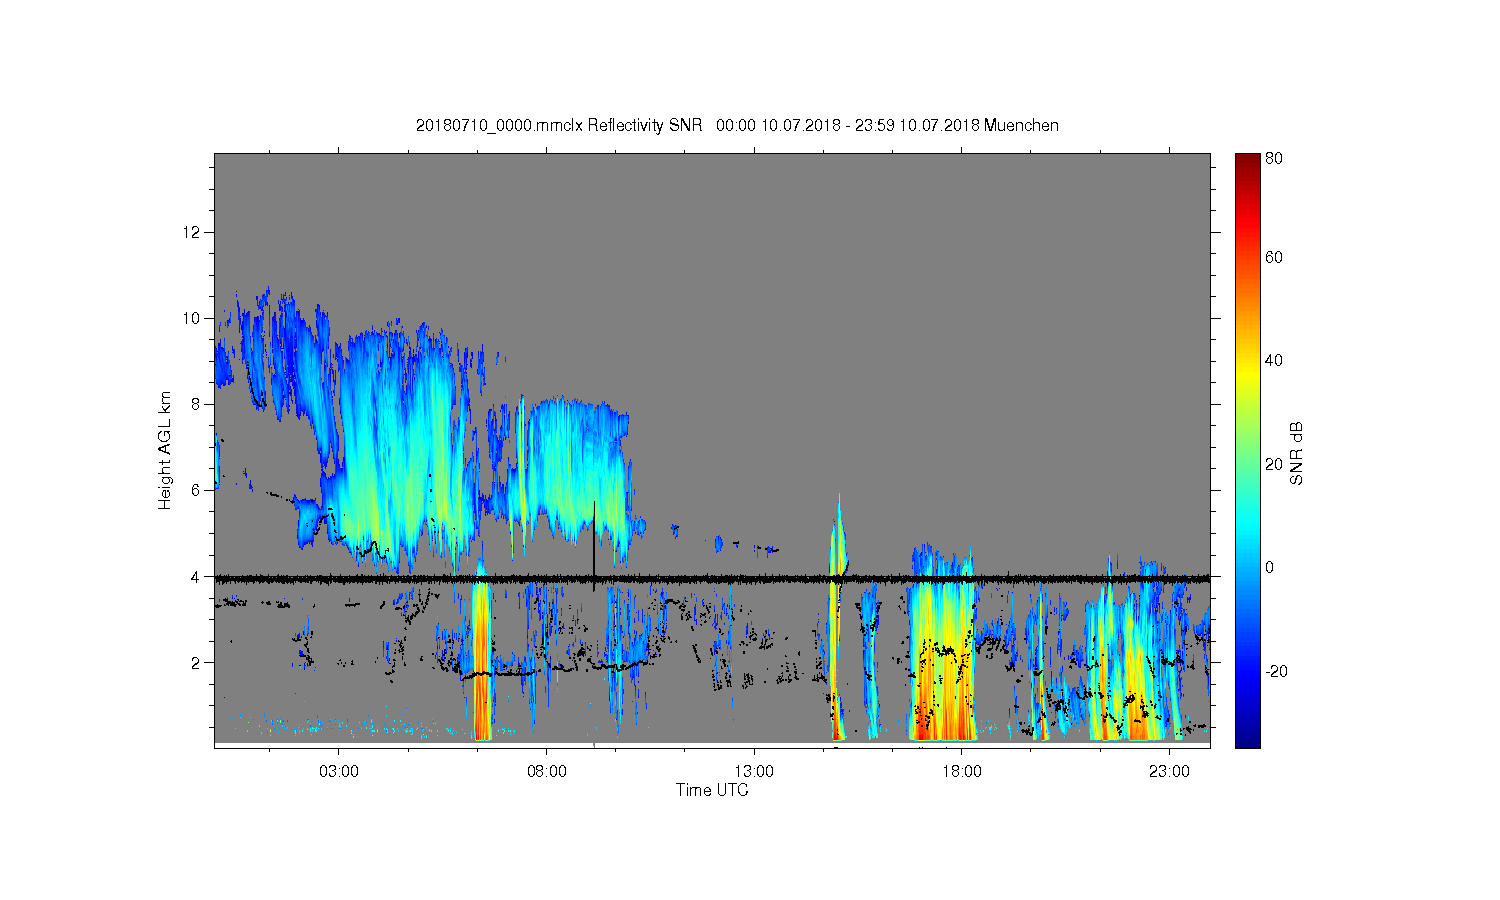Click the dark blue bottom of the colorbar

(1247, 735)
